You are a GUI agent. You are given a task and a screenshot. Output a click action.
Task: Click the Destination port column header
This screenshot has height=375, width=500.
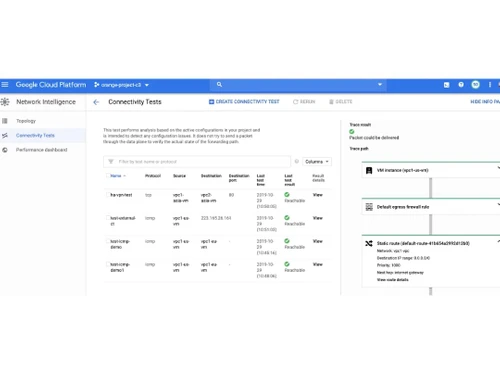tap(239, 178)
